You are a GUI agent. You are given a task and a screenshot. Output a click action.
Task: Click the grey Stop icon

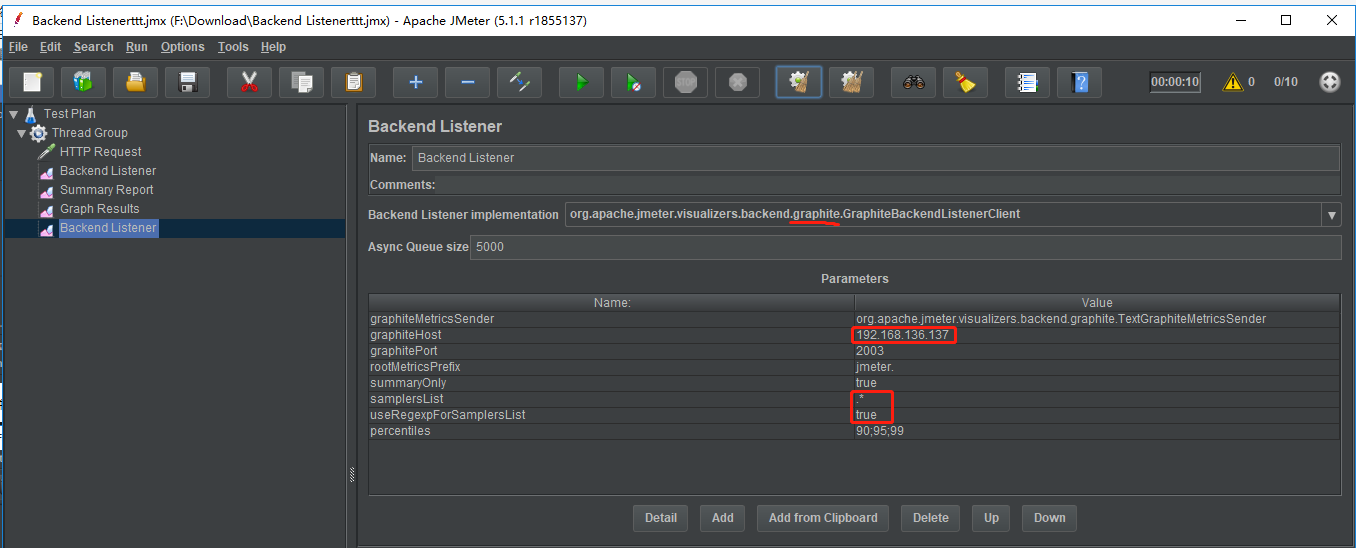point(686,82)
